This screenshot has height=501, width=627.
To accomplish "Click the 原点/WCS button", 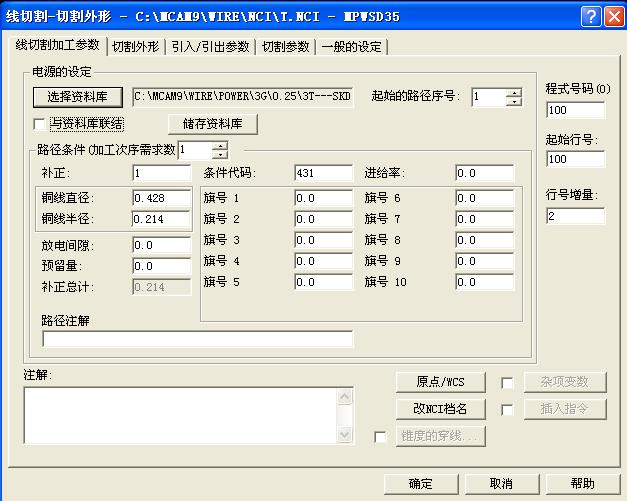I will point(441,382).
